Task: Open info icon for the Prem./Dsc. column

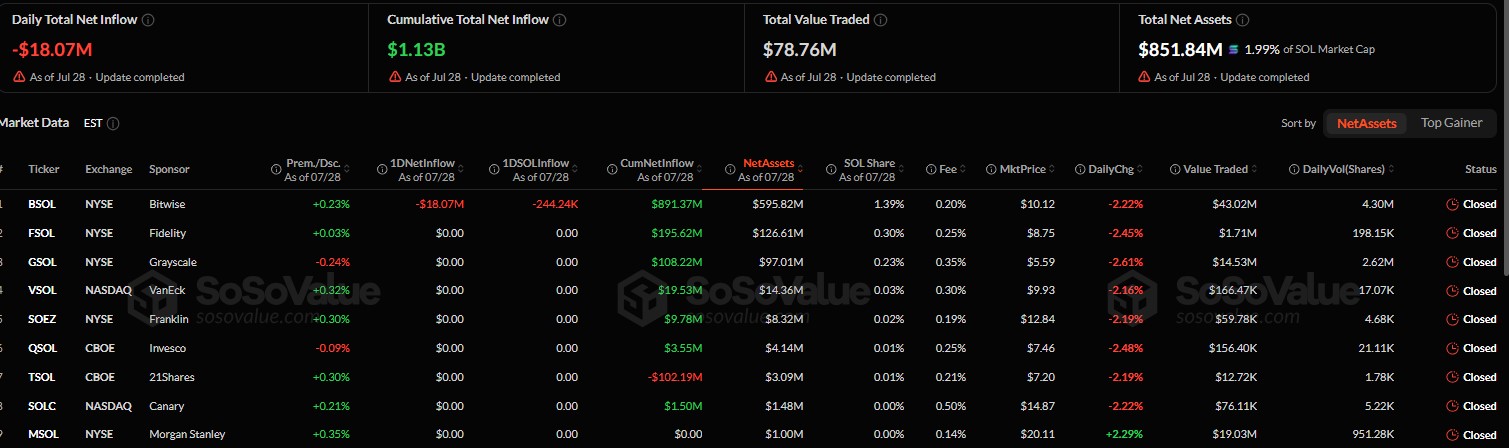Action: coord(276,169)
